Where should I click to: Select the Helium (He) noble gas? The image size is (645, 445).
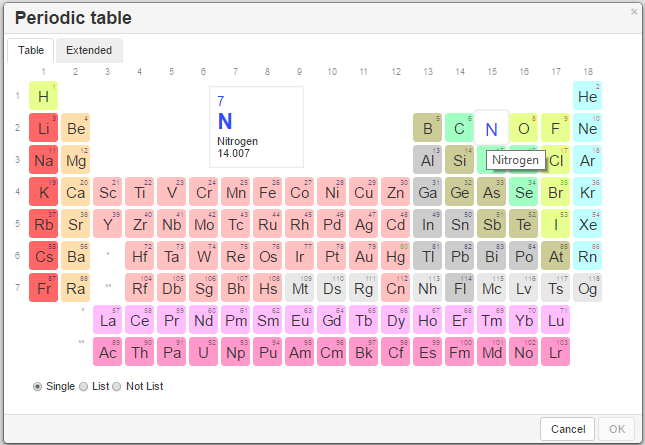point(587,96)
